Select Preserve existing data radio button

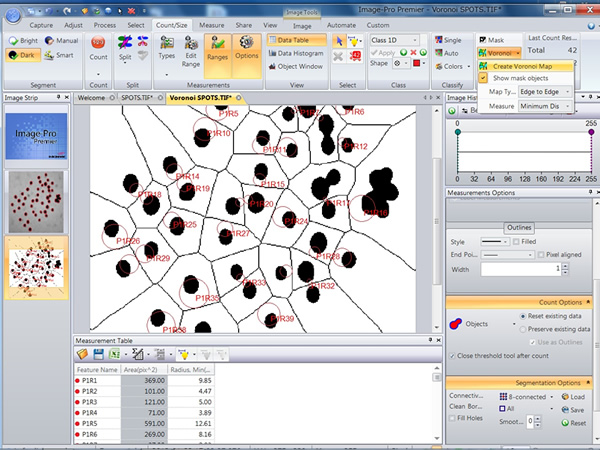point(523,329)
